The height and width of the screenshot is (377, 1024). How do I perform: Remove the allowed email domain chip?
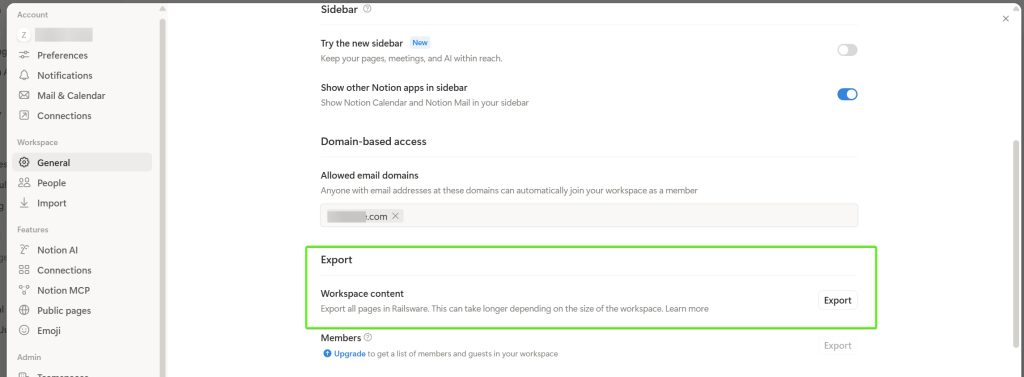click(x=395, y=216)
